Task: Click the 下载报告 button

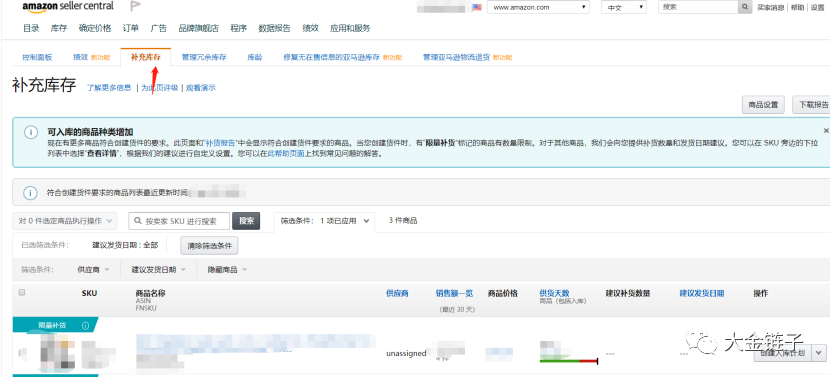Action: click(x=811, y=105)
